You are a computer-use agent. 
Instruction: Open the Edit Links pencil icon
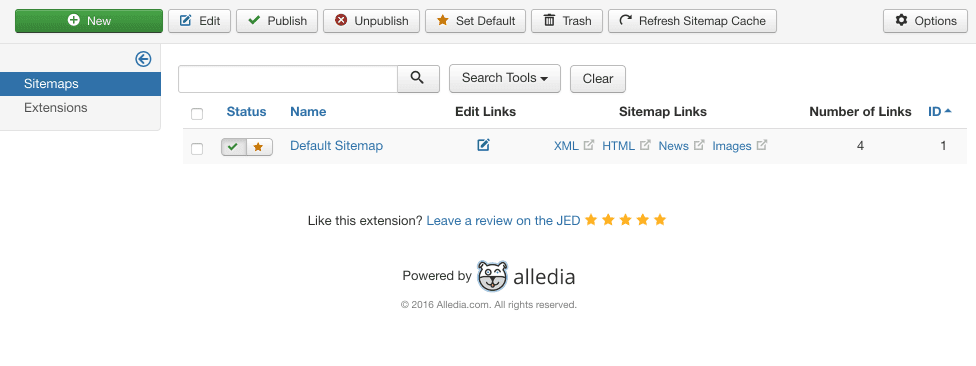(x=484, y=146)
